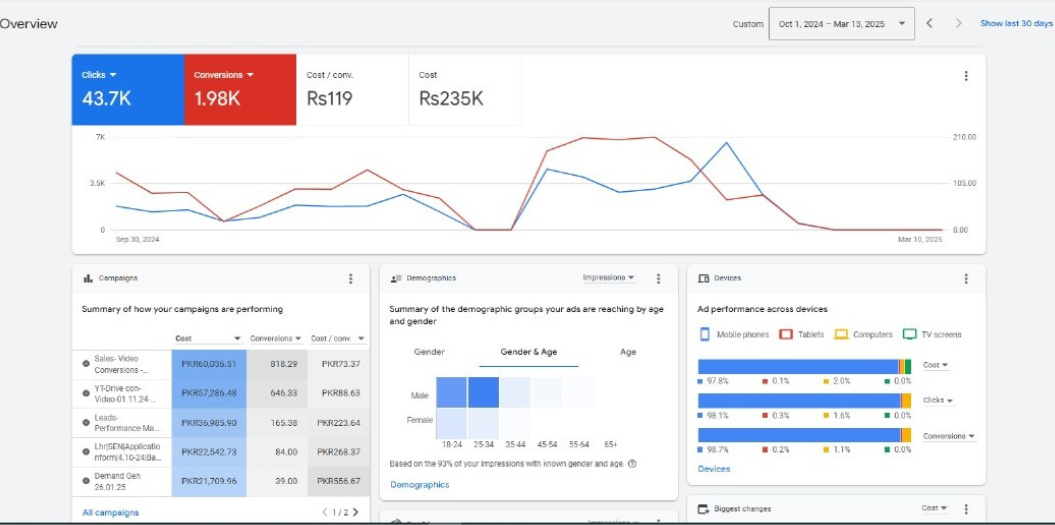Open the Campaigns card three-dot menu
This screenshot has height=525, width=1055.
350,279
